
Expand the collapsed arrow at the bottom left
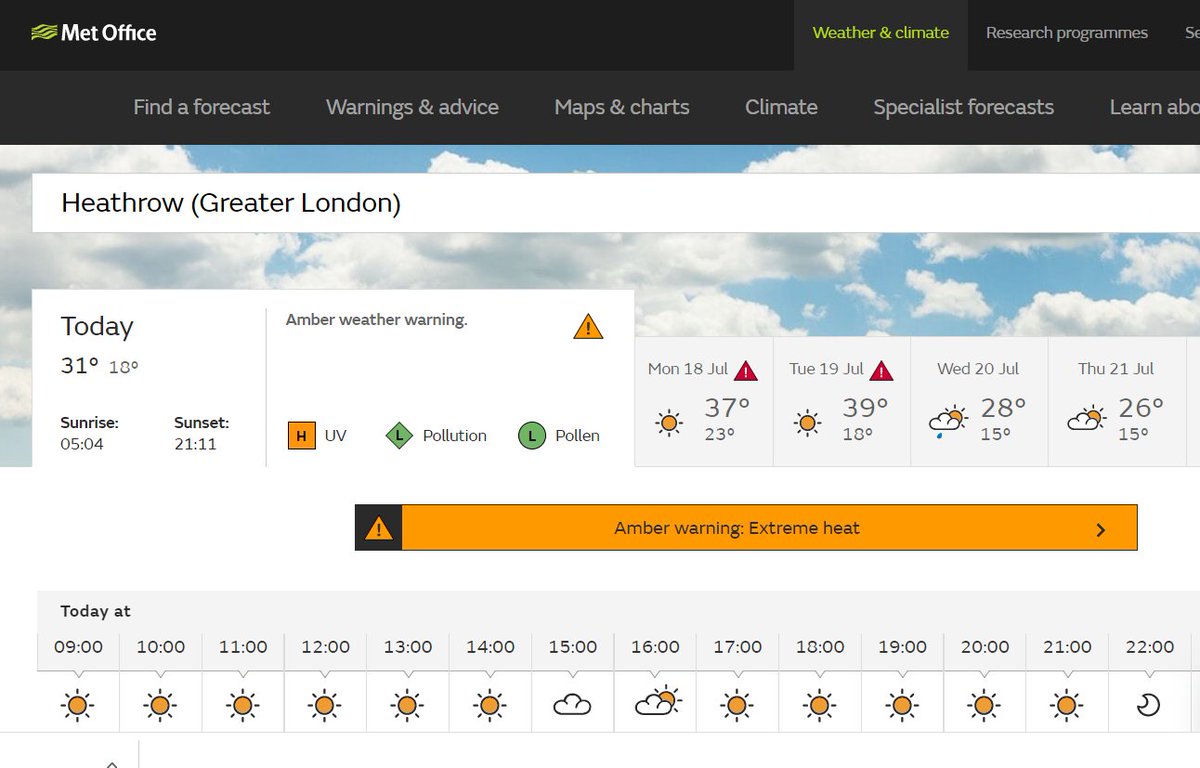112,762
